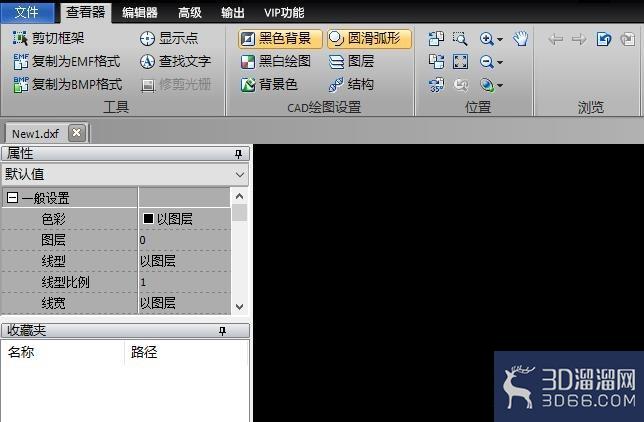Click the forward arrow in 浏览 group
This screenshot has height=422, width=644.
pyautogui.click(x=579, y=39)
